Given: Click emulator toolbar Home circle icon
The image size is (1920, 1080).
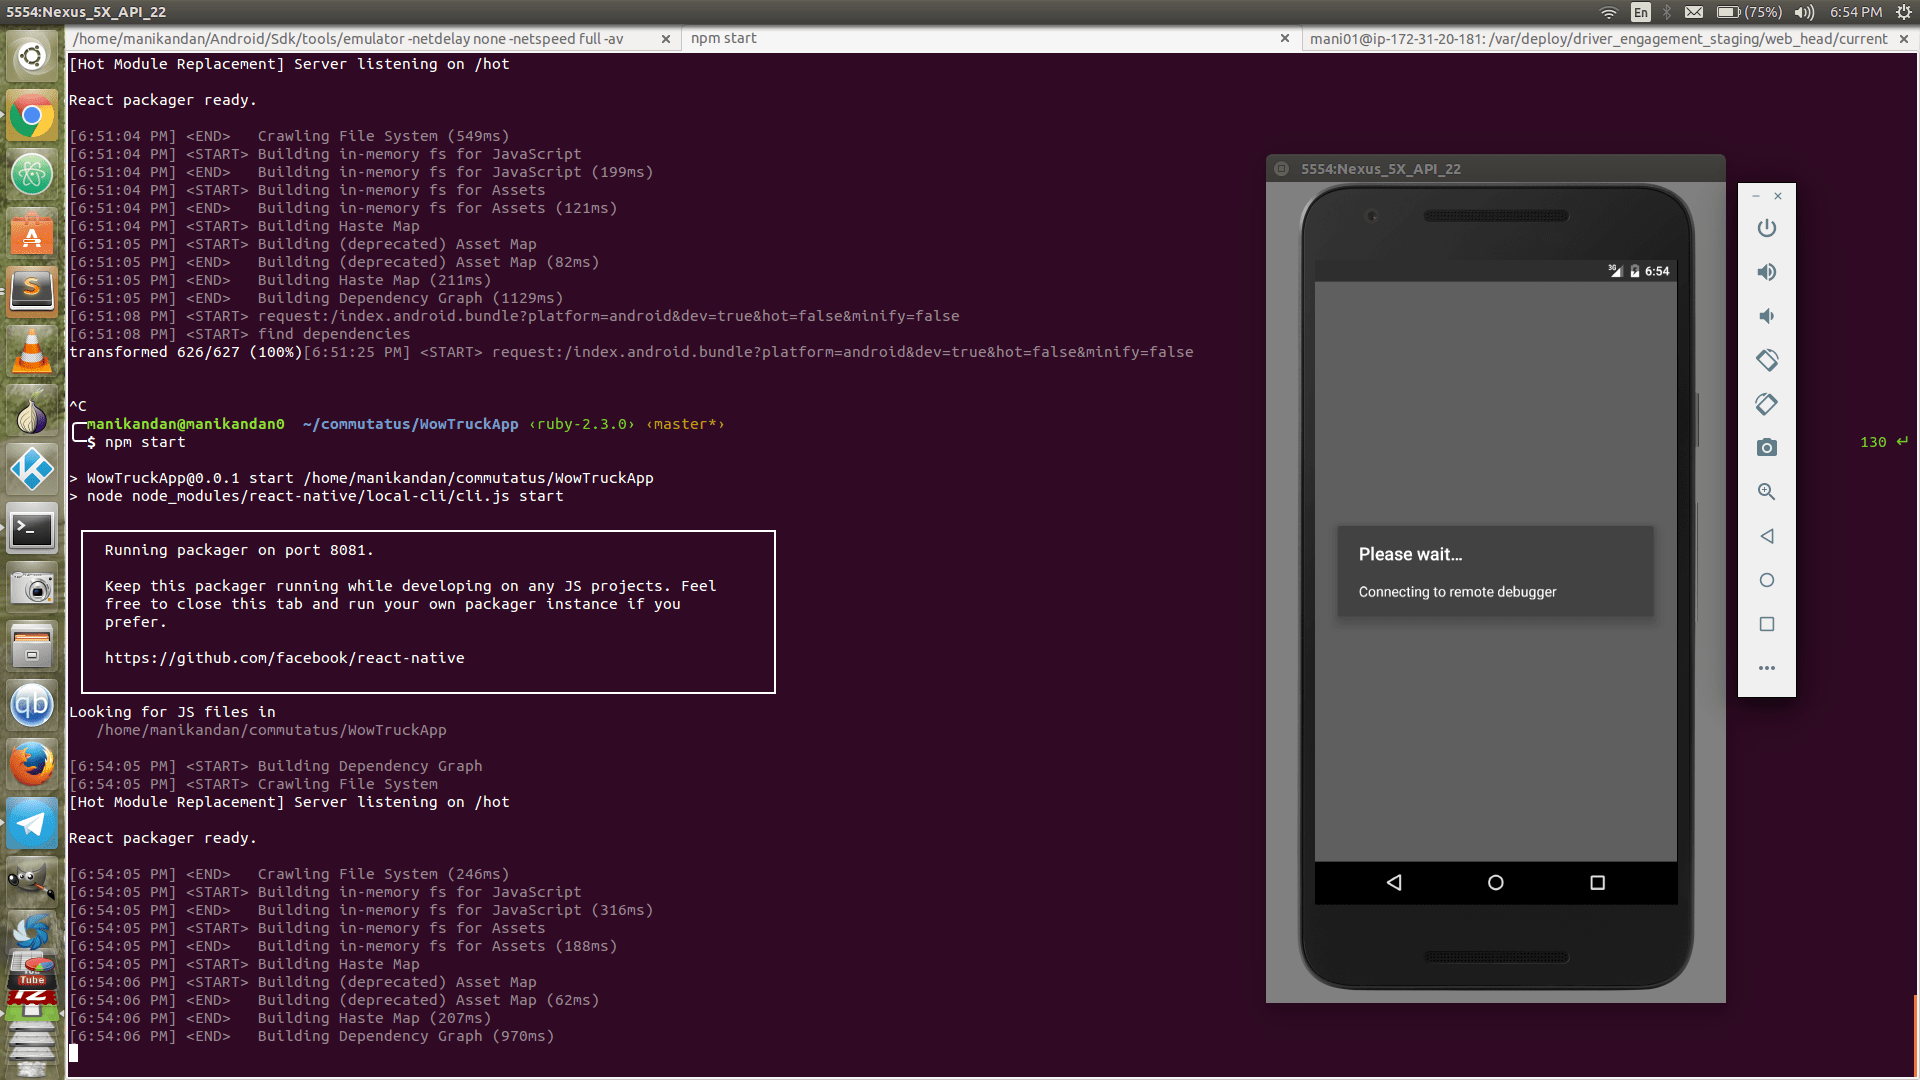Looking at the screenshot, I should (1767, 580).
